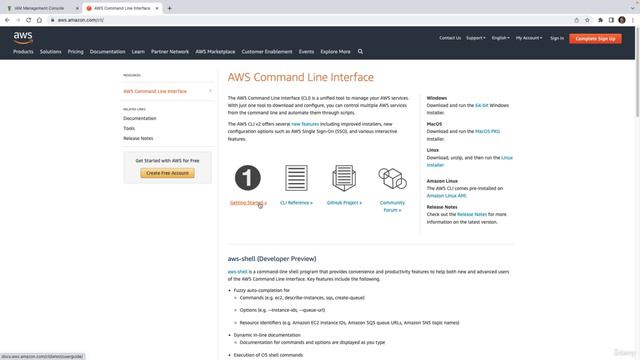Screen dimensions: 640x360
Task: Open the Explore More menu
Action: click(x=335, y=52)
